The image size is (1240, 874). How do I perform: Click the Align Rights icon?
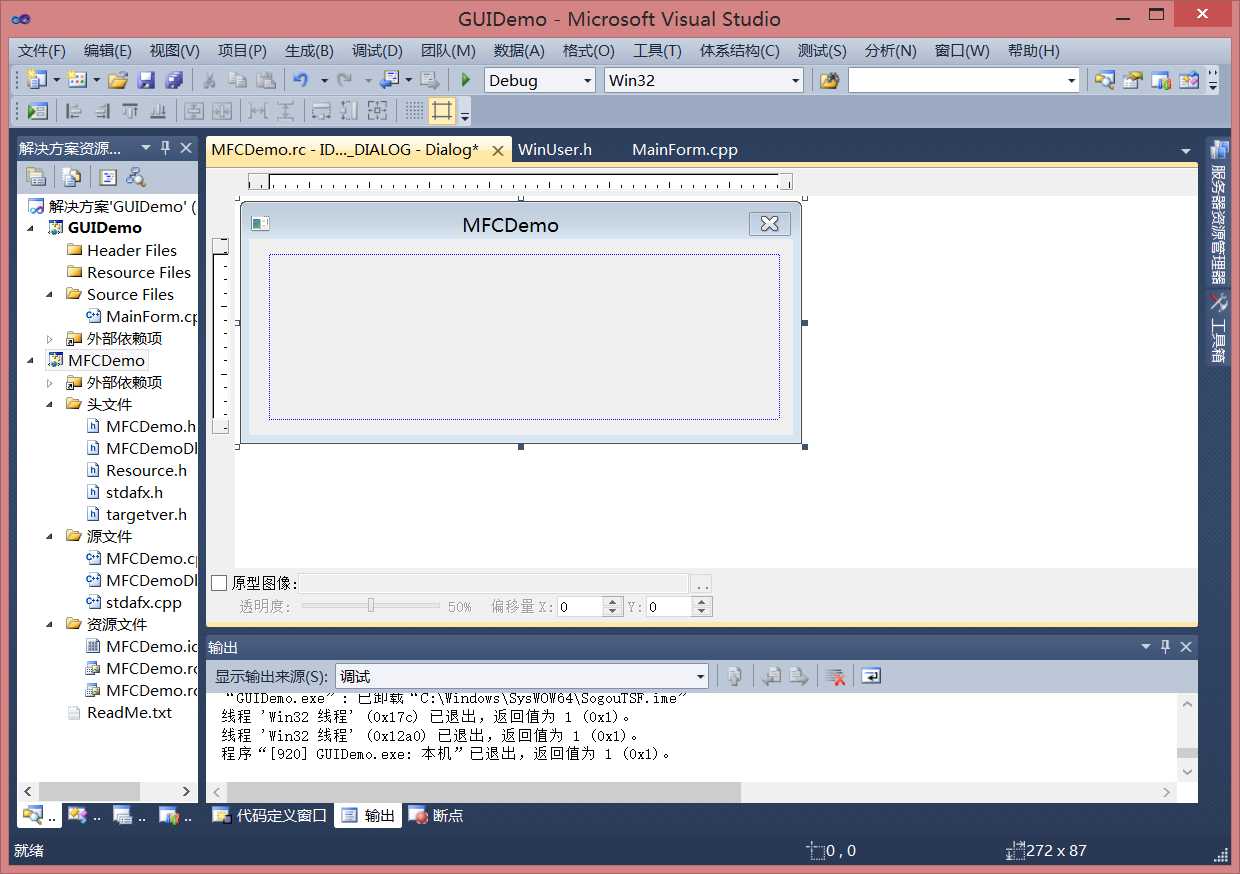102,111
